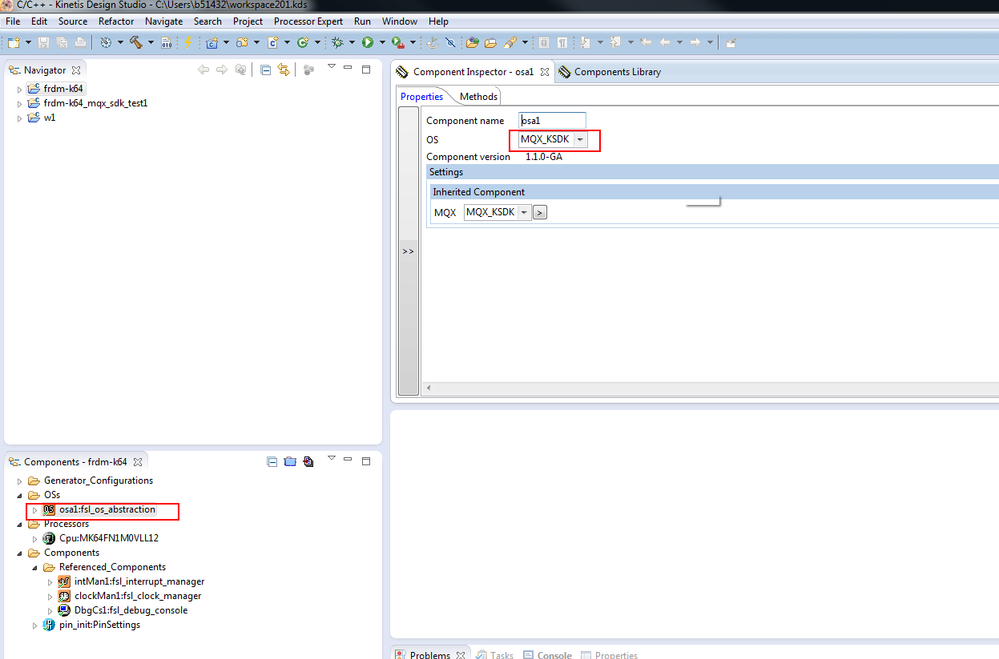
Task: Click the Open Type folder icon
Action: [472, 43]
